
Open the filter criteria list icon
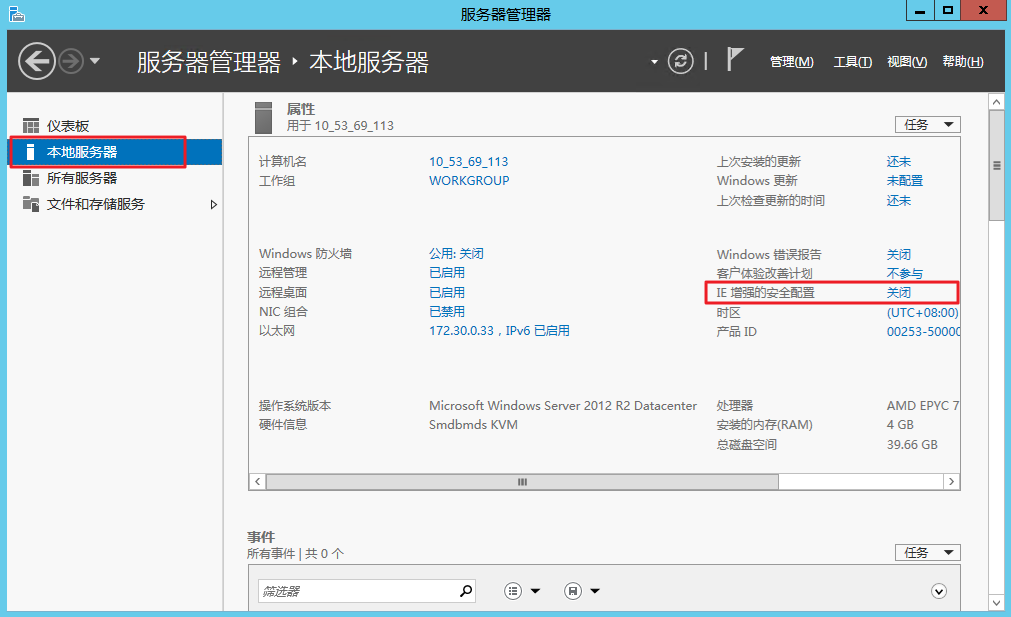[x=513, y=591]
